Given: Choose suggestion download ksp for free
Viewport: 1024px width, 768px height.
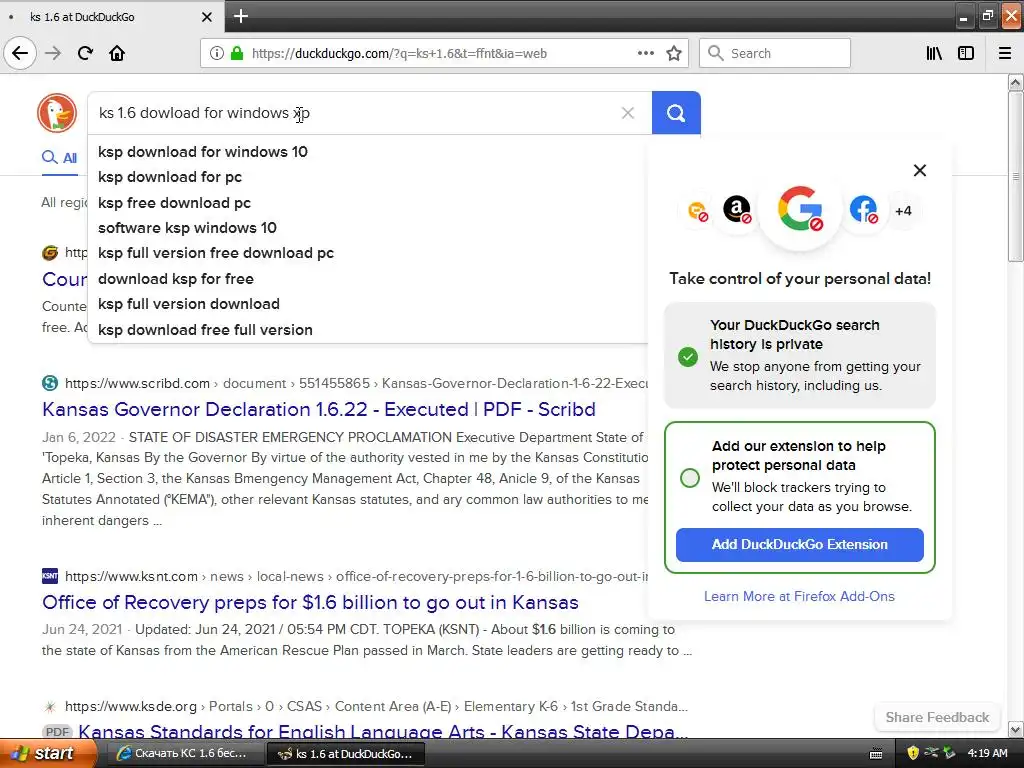Looking at the screenshot, I should point(368,279).
